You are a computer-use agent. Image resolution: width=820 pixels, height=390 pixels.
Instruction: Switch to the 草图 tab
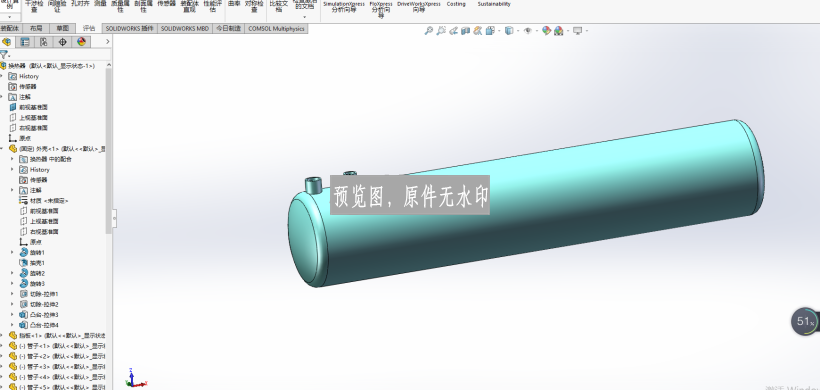coord(62,29)
